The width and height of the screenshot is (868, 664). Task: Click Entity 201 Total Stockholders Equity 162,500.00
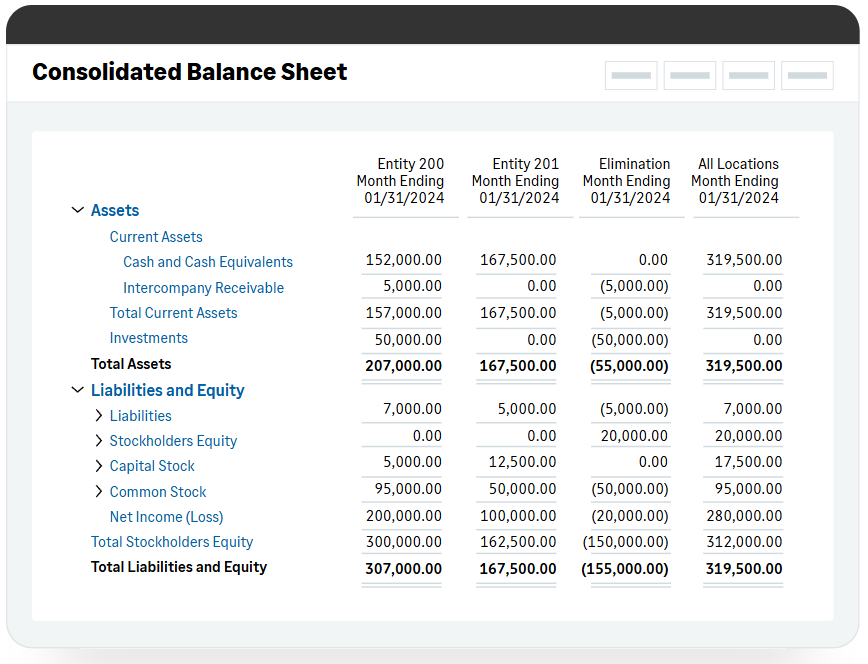(518, 542)
